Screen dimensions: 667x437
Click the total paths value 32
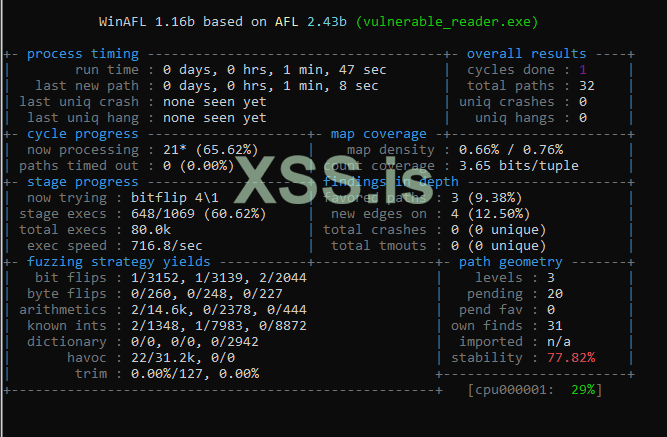[587, 86]
